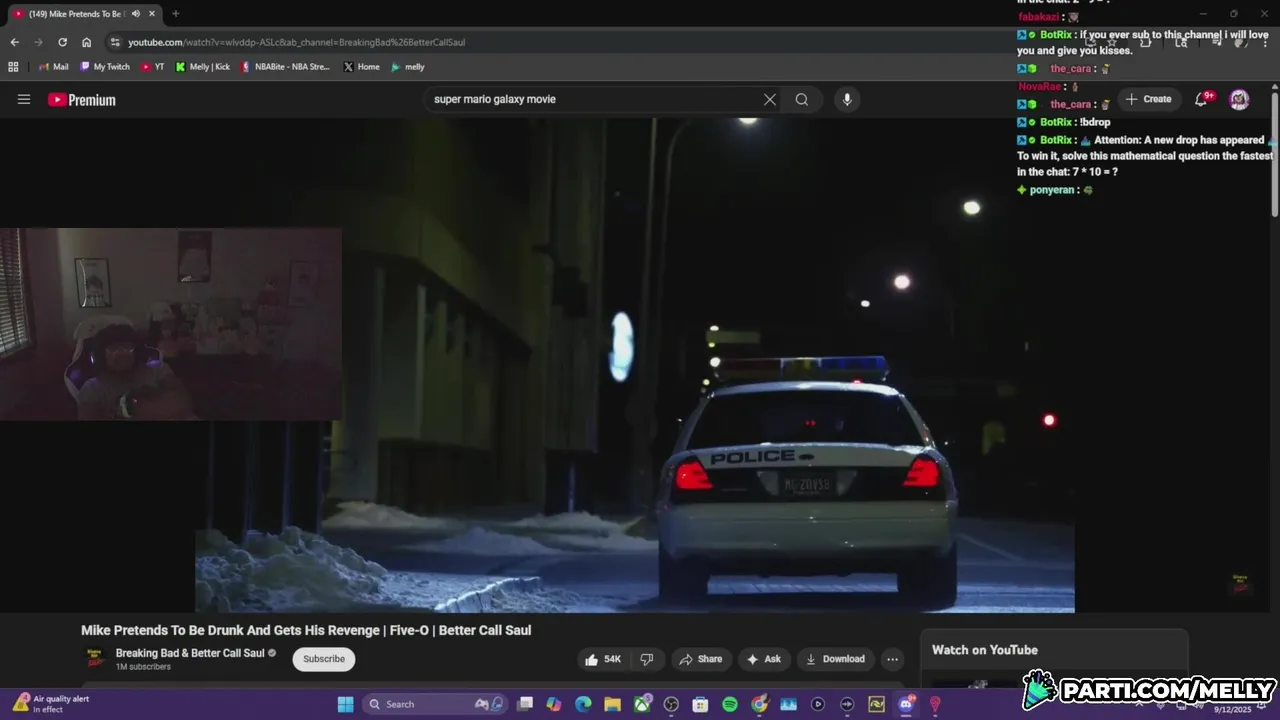Open the X Home bookmark
Screen dimensions: 1280x720
point(361,67)
